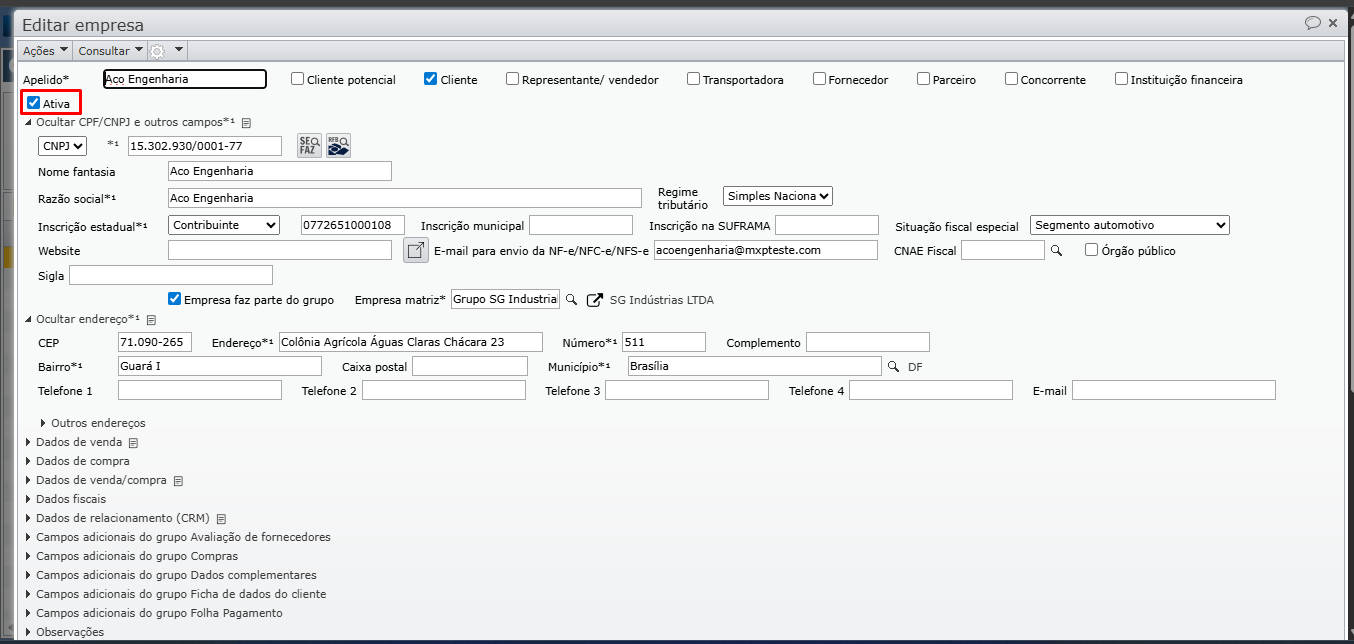Tick the Órgão público checkbox
This screenshot has height=644, width=1354.
point(1092,251)
